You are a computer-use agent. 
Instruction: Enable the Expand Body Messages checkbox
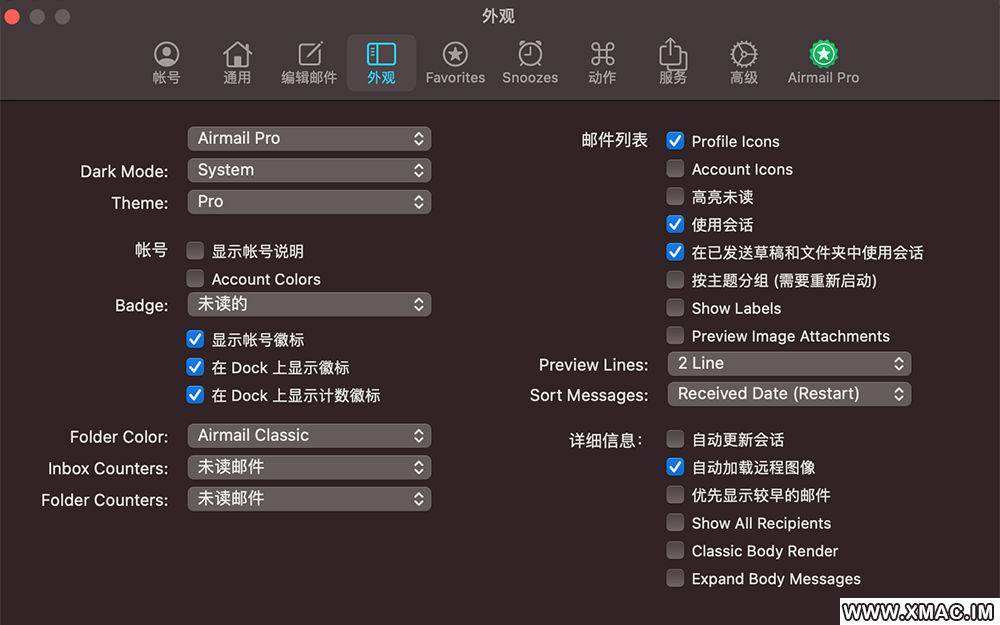click(675, 578)
